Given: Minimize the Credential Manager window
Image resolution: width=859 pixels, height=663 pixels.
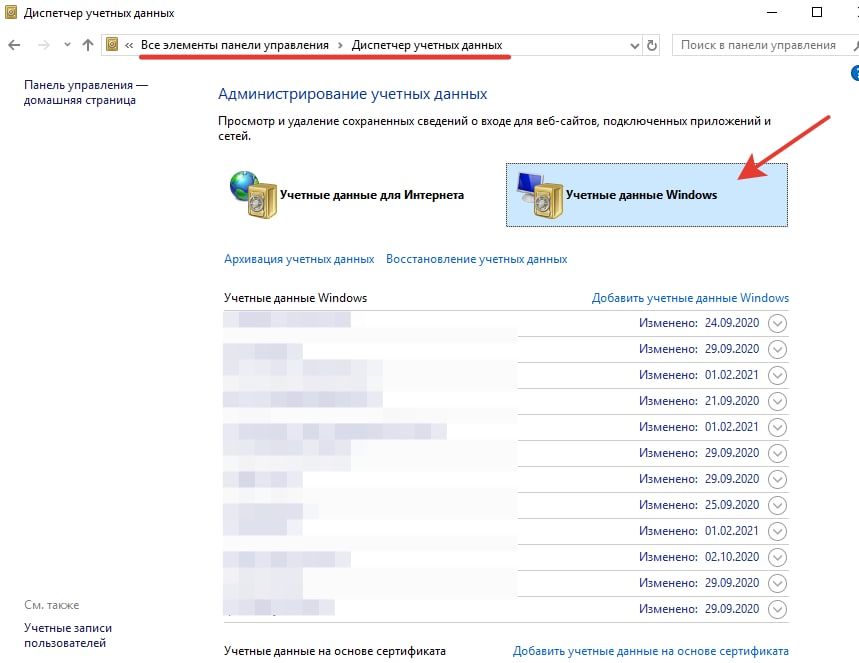Looking at the screenshot, I should click(x=772, y=12).
